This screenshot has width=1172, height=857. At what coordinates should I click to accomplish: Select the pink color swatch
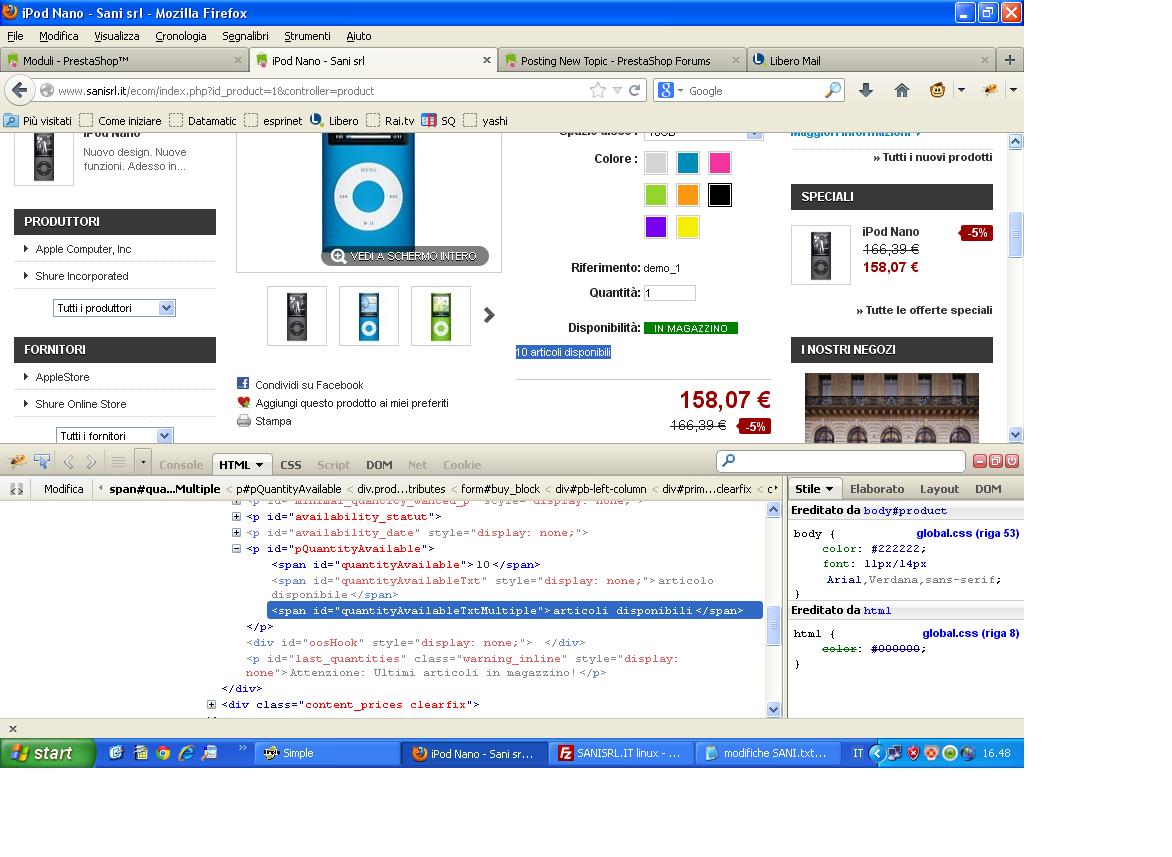click(x=720, y=163)
